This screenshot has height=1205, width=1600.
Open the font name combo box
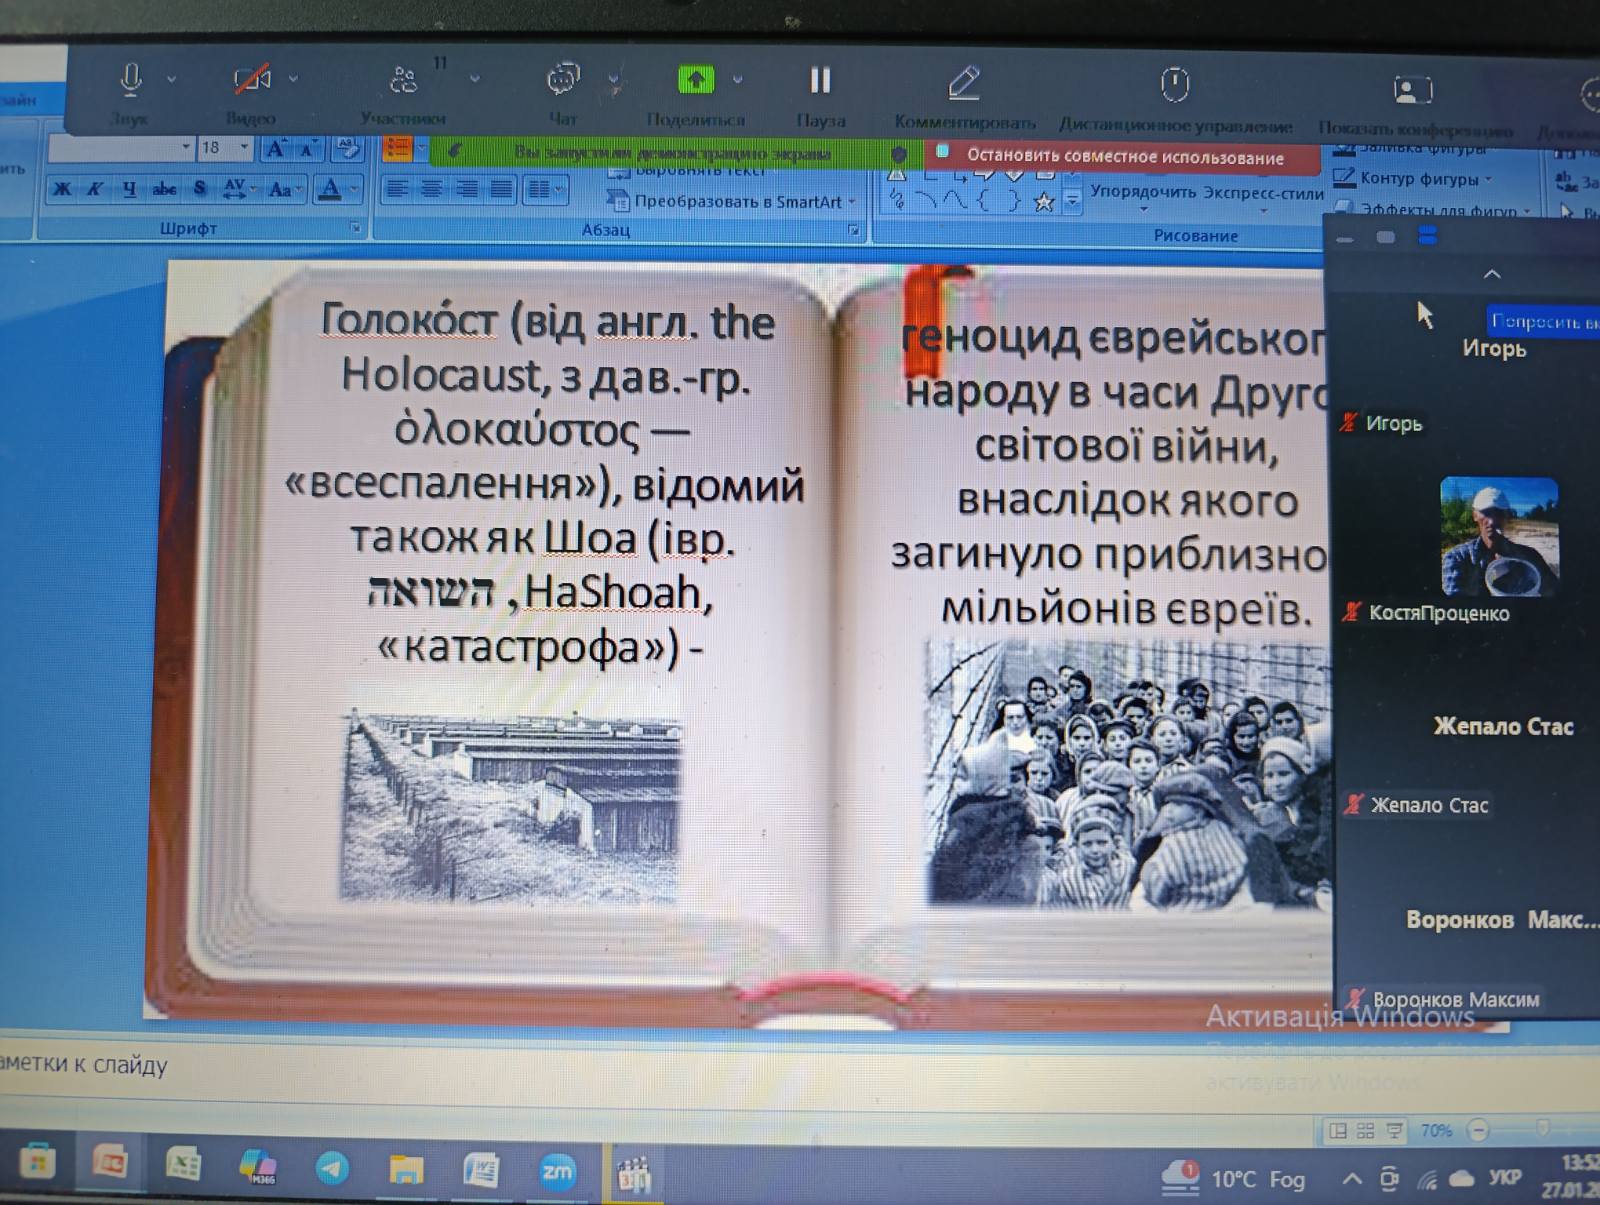click(121, 148)
